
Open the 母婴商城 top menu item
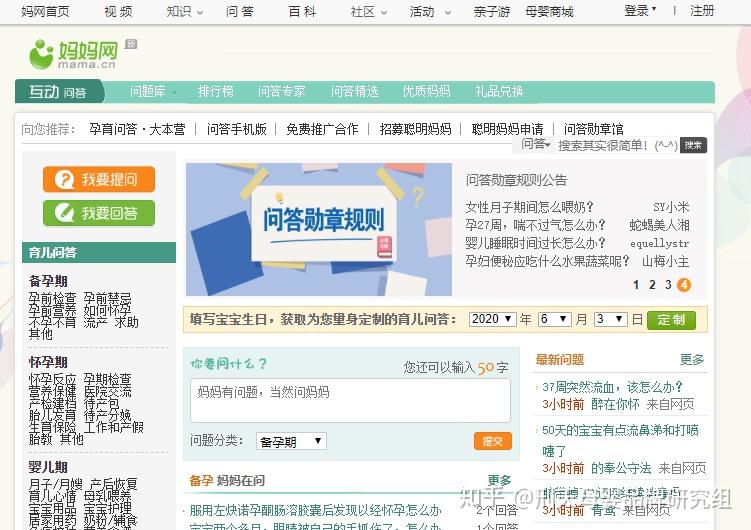549,11
